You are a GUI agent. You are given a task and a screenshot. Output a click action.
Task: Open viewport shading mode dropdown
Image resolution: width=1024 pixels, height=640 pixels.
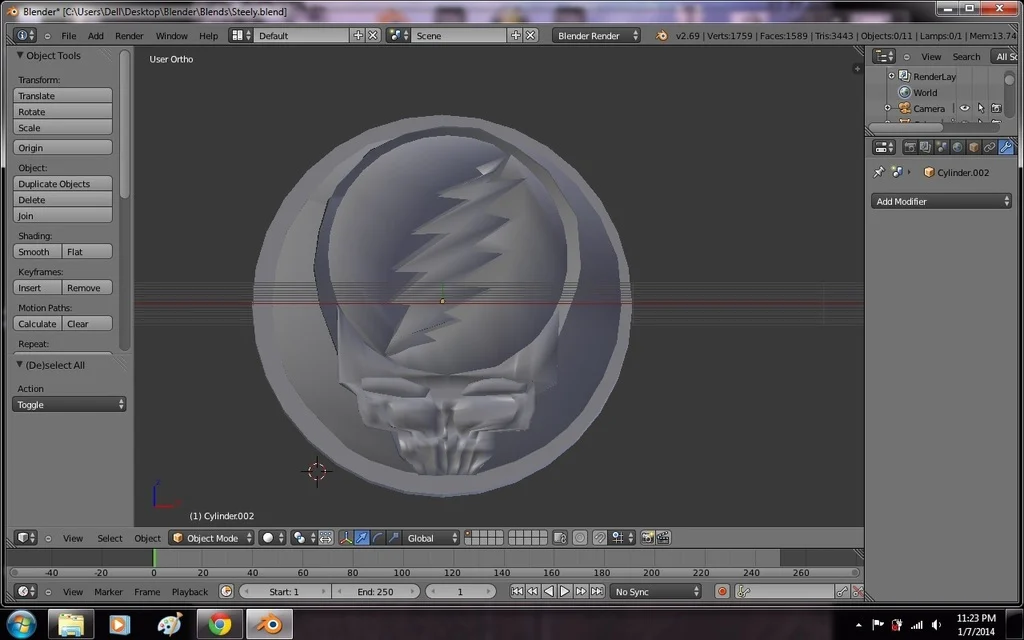pyautogui.click(x=272, y=537)
